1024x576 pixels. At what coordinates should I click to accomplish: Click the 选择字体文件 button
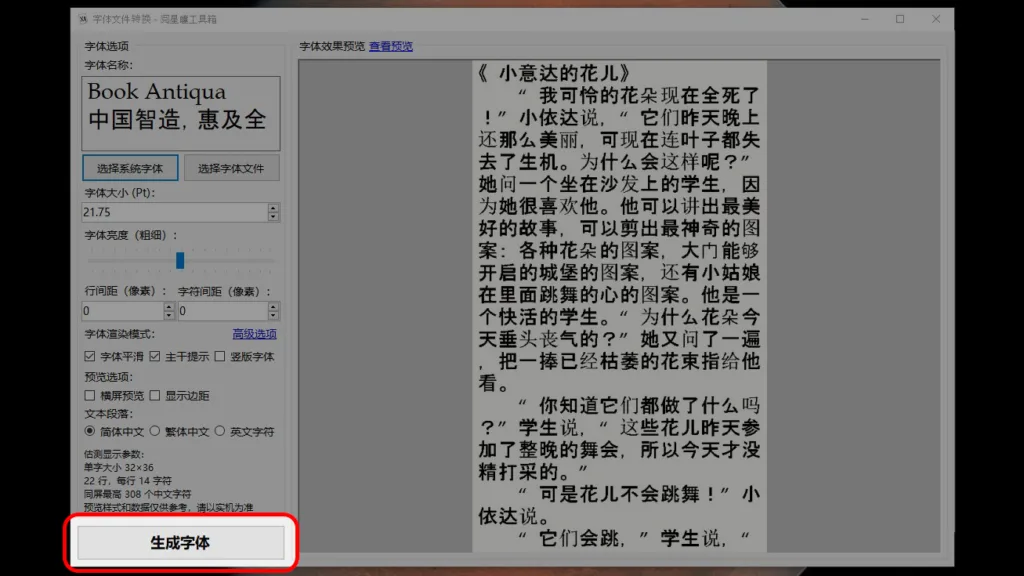230,168
